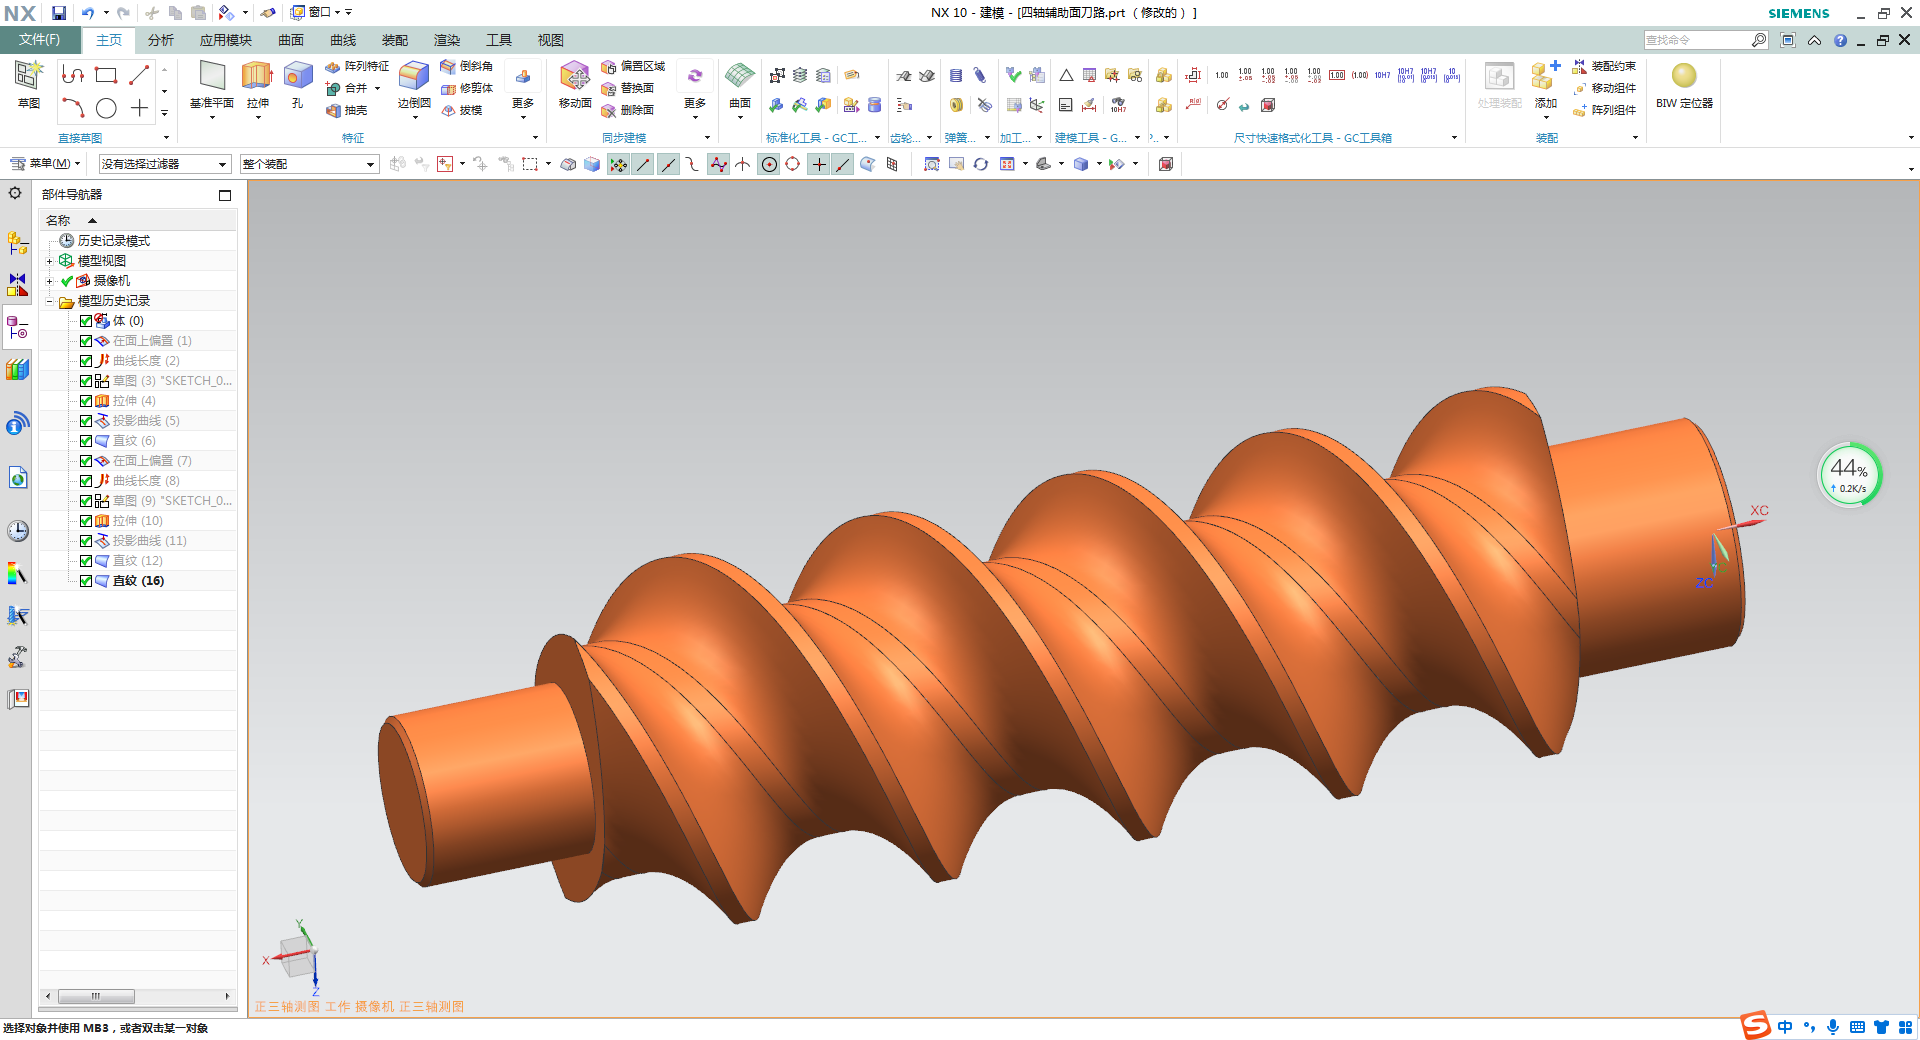Uncheck the 体 (0) feature checkbox
This screenshot has width=1920, height=1040.
point(86,321)
